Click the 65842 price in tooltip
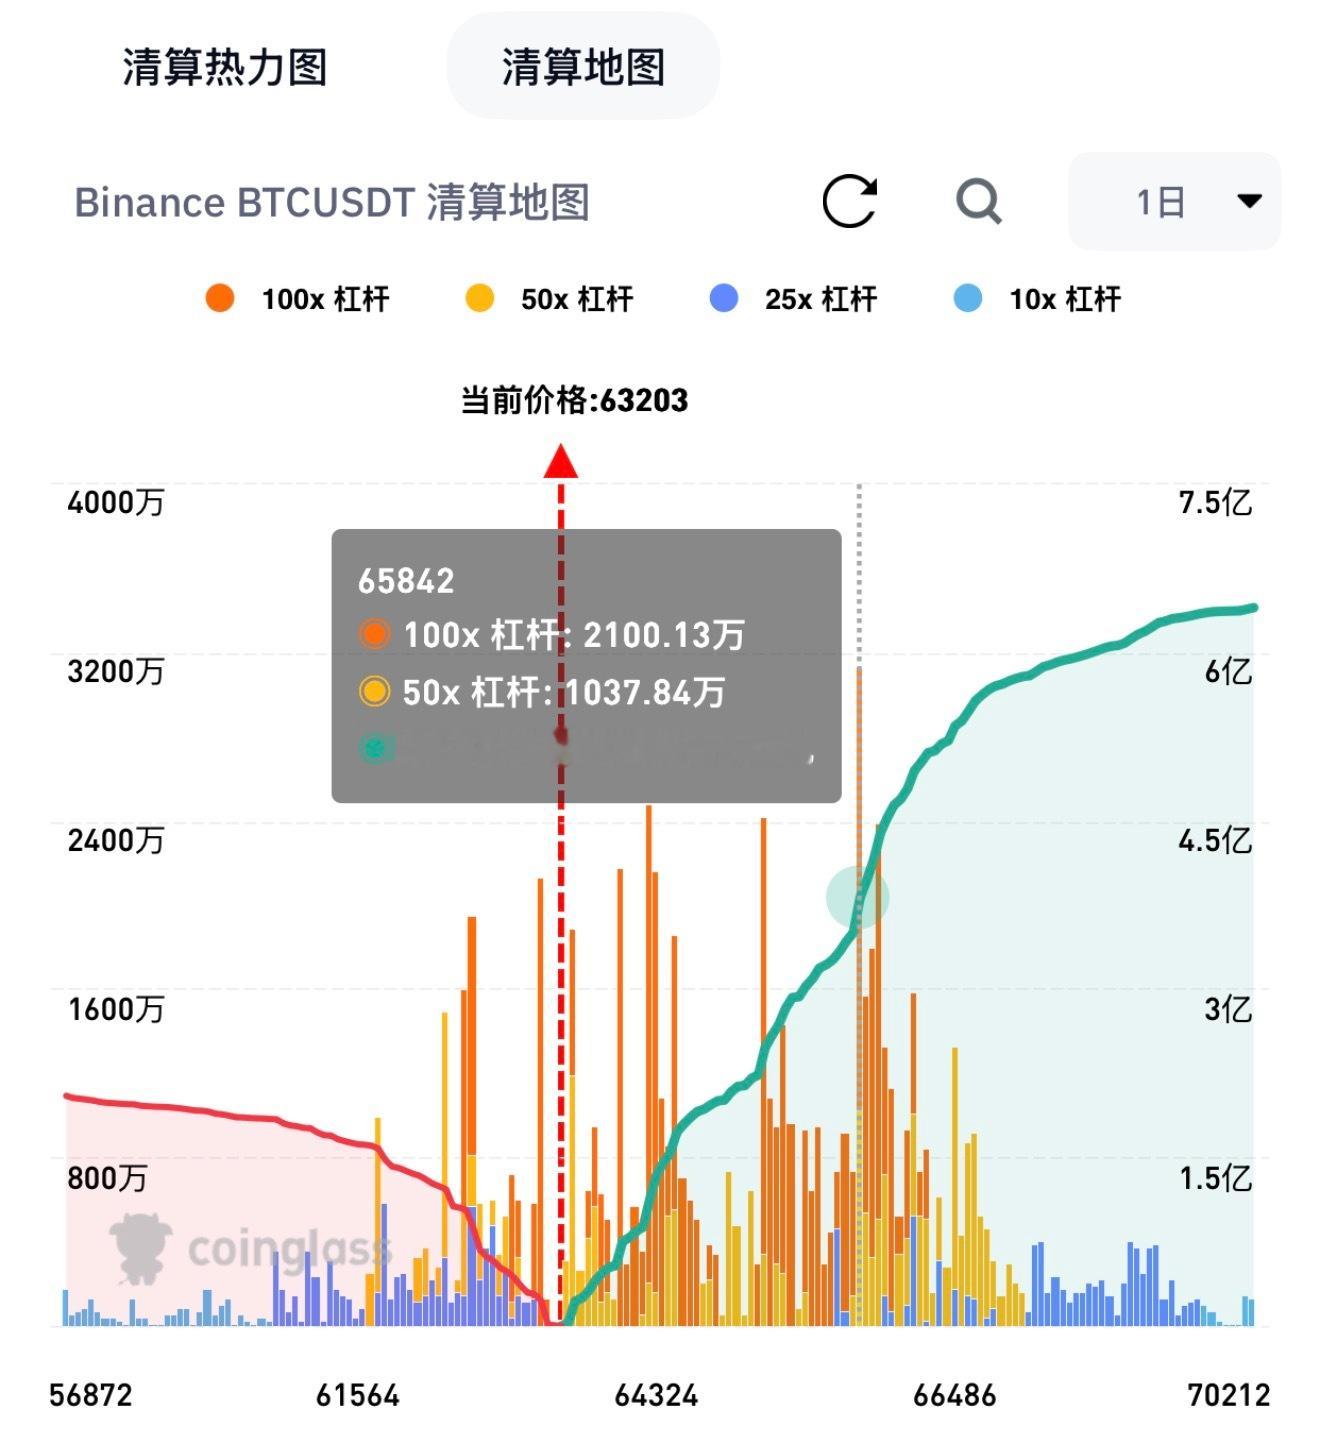1320x1431 pixels. [406, 581]
